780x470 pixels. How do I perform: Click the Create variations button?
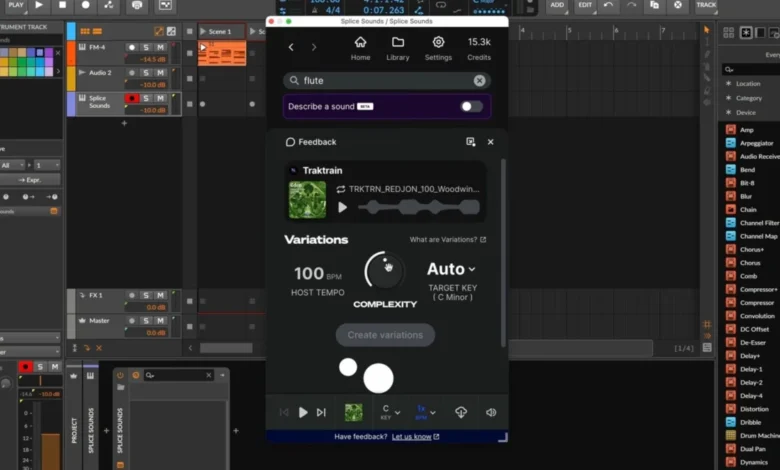385,335
